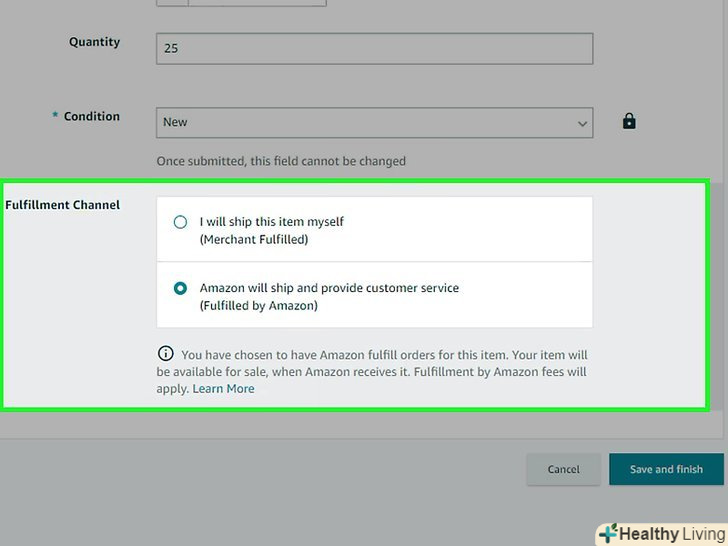
Task: Click the chevron arrow in Condition field
Action: click(x=582, y=123)
